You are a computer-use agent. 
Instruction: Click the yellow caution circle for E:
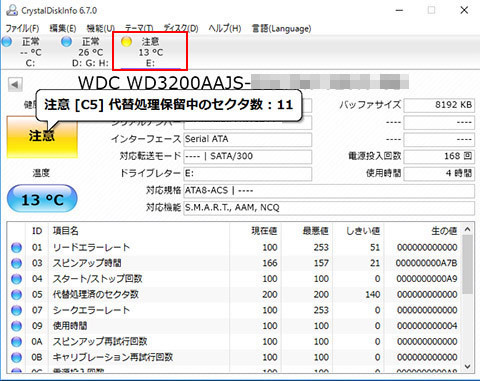tap(126, 42)
